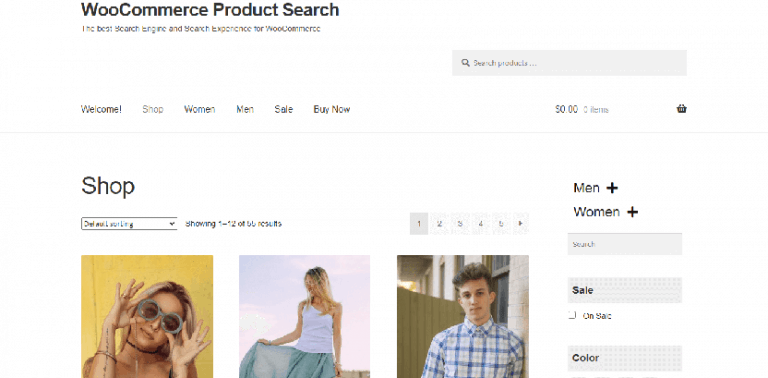Go to page 2 of results
768x378 pixels.
439,223
